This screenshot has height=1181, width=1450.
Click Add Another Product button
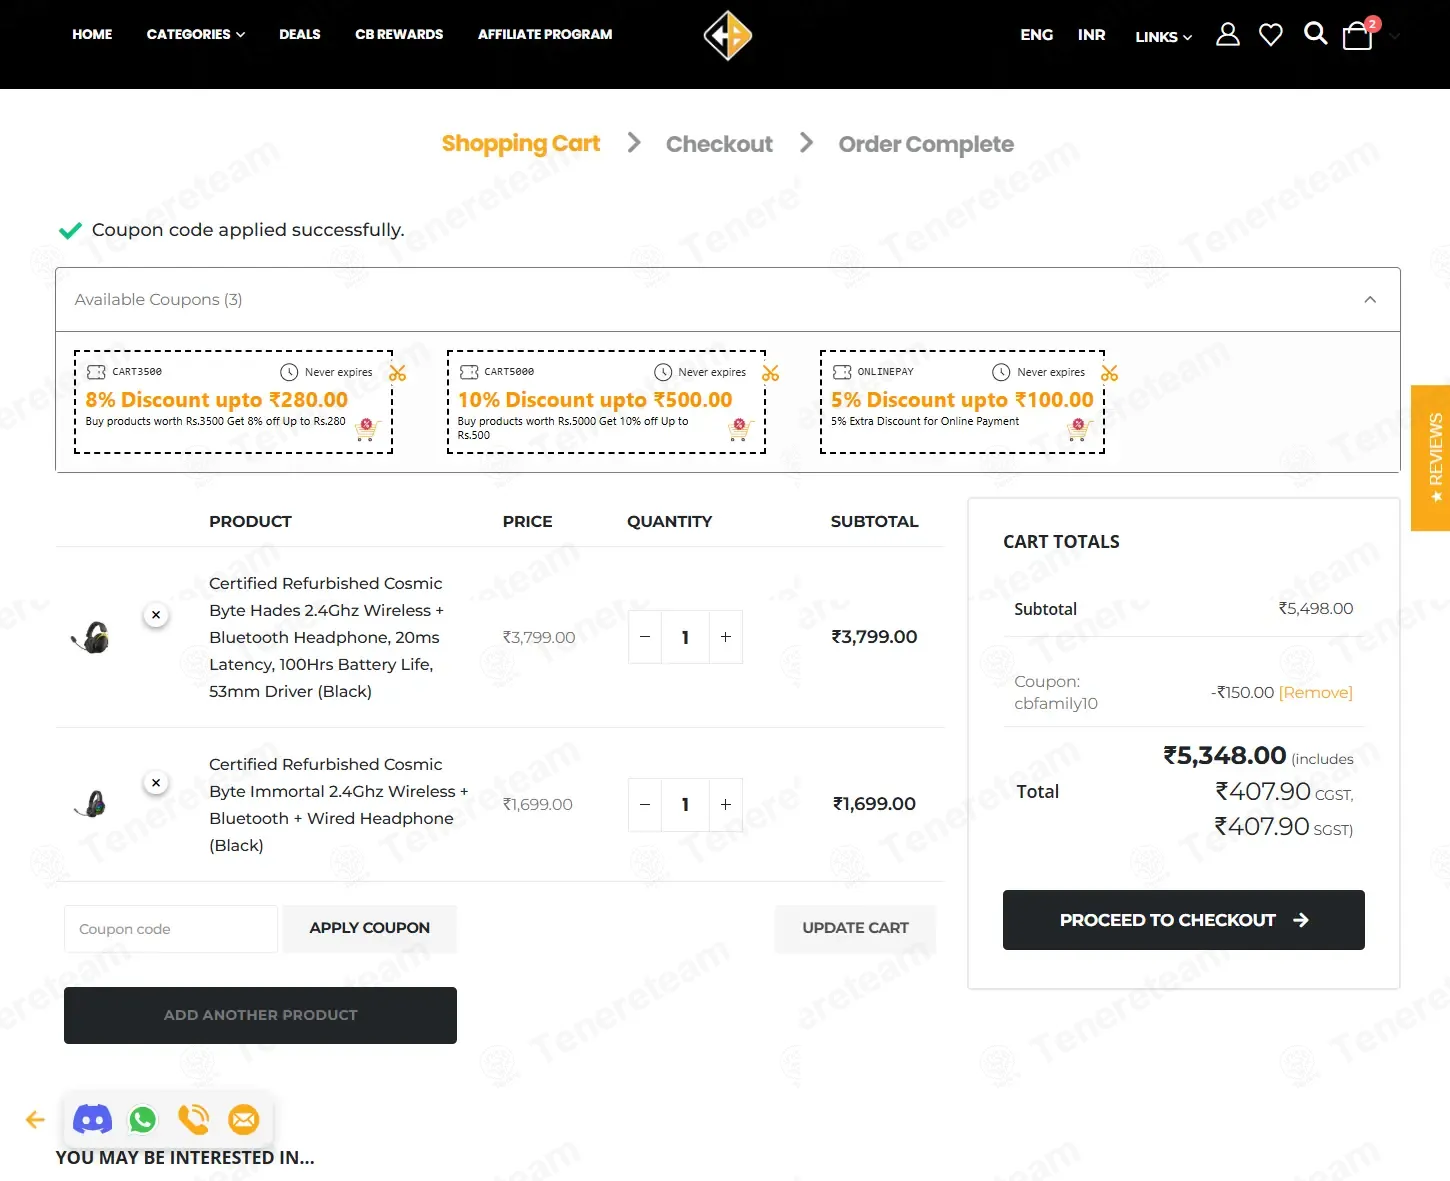coord(260,1016)
